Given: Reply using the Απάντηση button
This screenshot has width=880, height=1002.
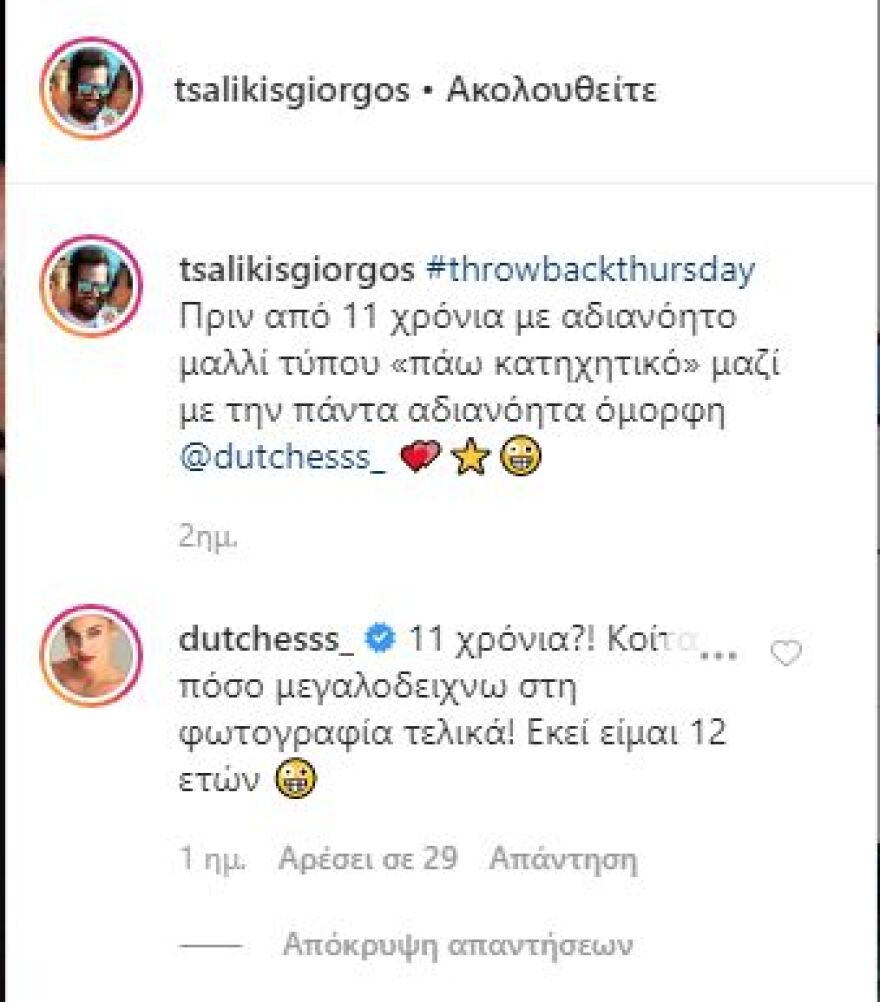Looking at the screenshot, I should pos(563,859).
